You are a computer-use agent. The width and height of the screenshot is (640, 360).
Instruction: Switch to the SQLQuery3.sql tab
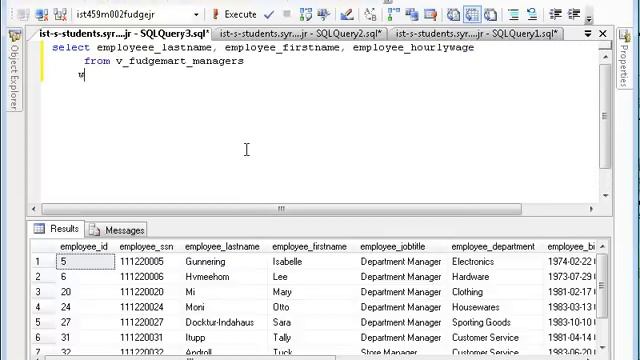pos(124,33)
